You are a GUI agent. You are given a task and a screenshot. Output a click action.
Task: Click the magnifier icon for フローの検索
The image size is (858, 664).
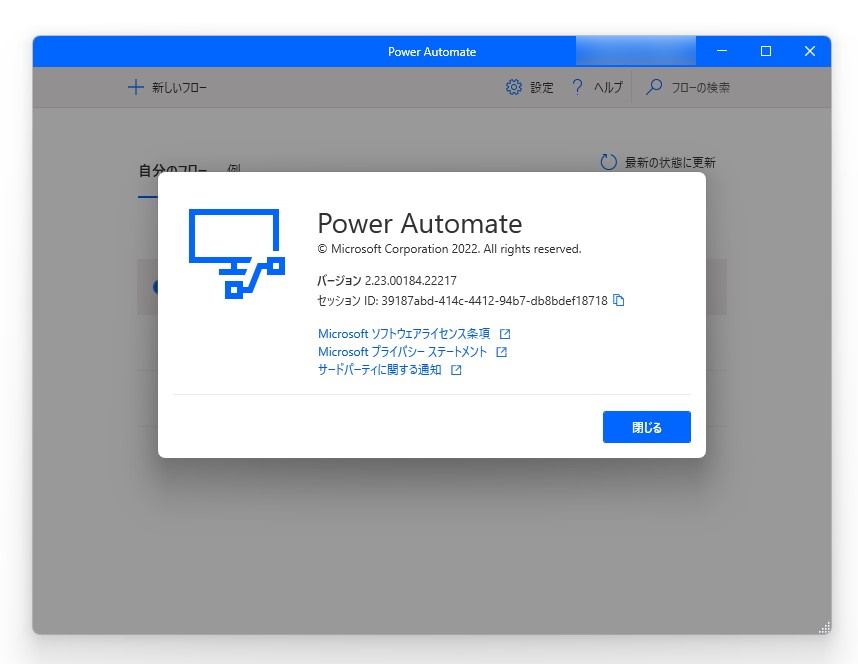click(x=654, y=87)
